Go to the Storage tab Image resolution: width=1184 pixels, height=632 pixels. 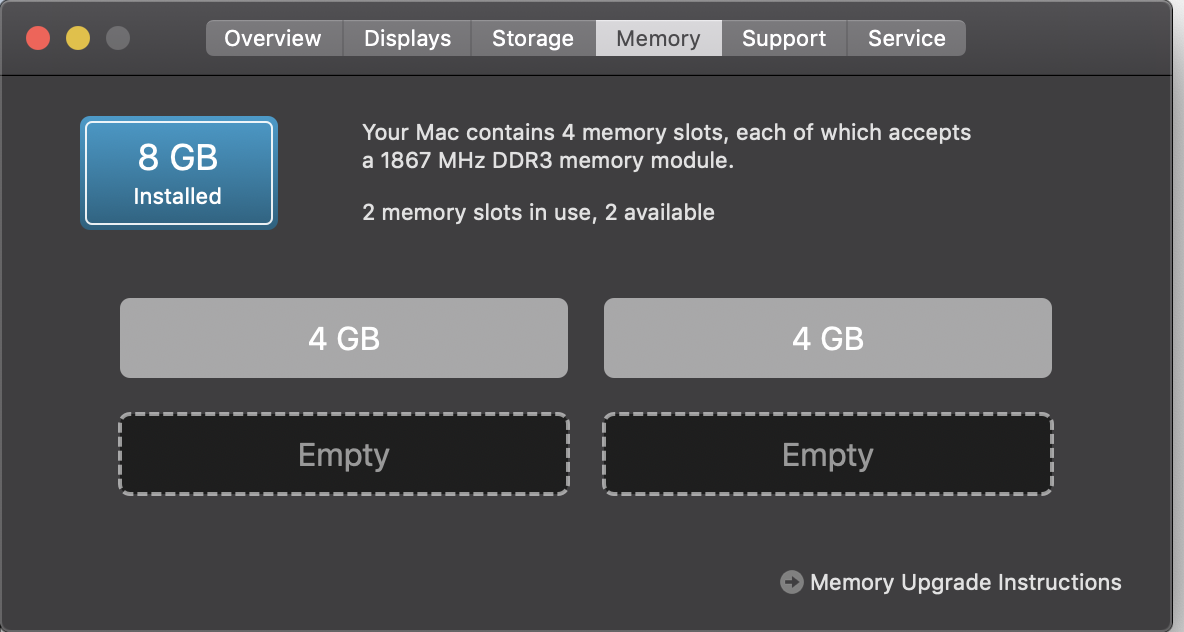[x=533, y=39]
